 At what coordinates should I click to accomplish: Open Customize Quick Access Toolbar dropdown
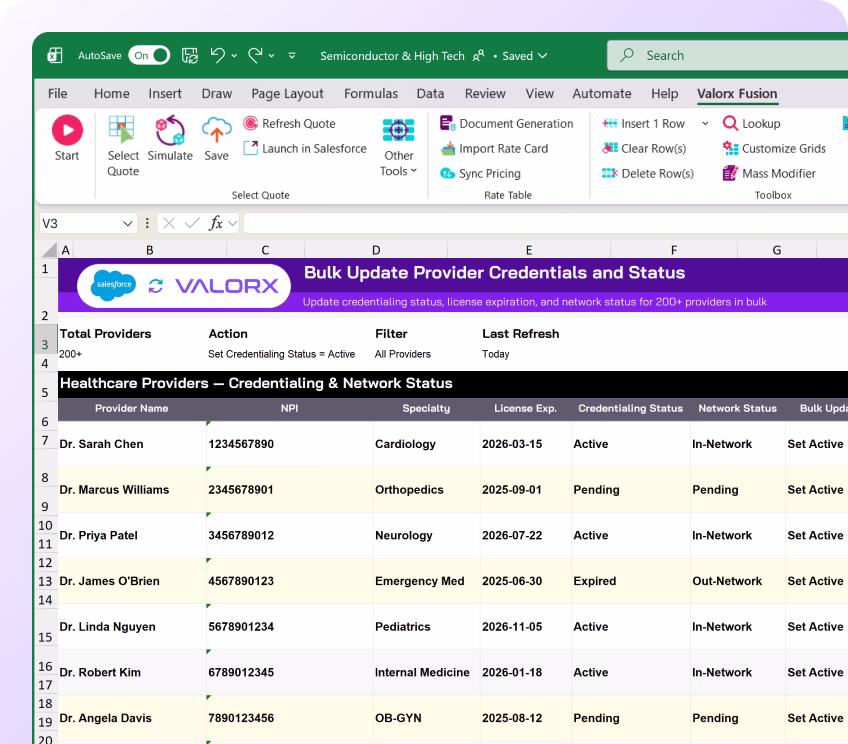pos(292,55)
